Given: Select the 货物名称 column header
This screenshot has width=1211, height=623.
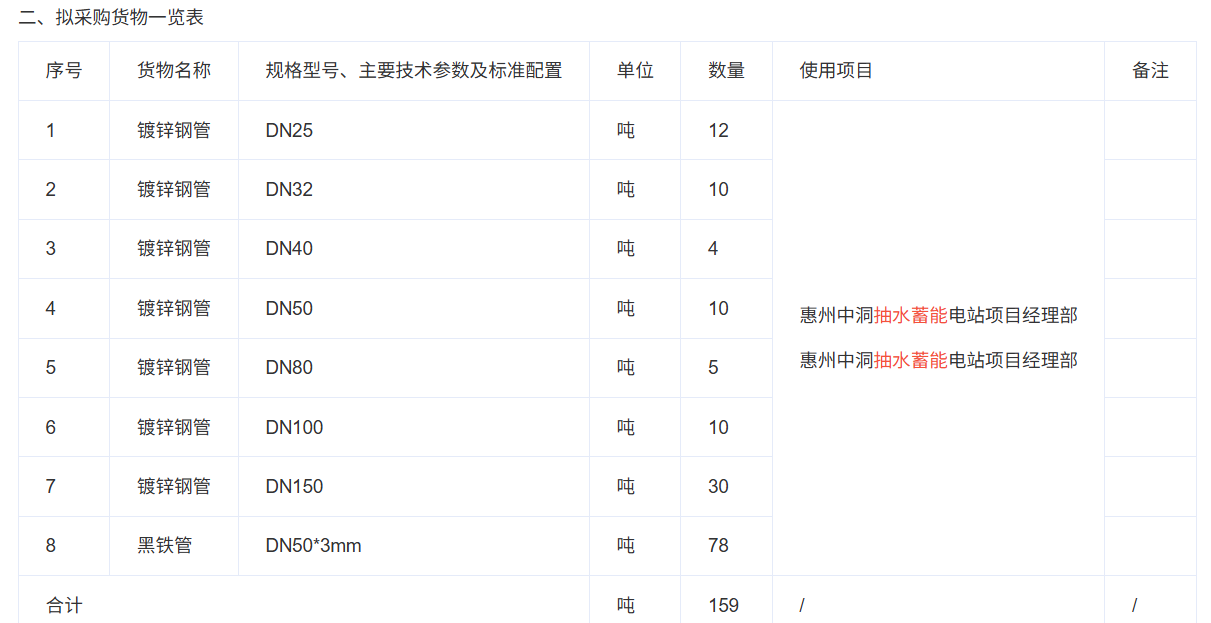Looking at the screenshot, I should (x=174, y=71).
